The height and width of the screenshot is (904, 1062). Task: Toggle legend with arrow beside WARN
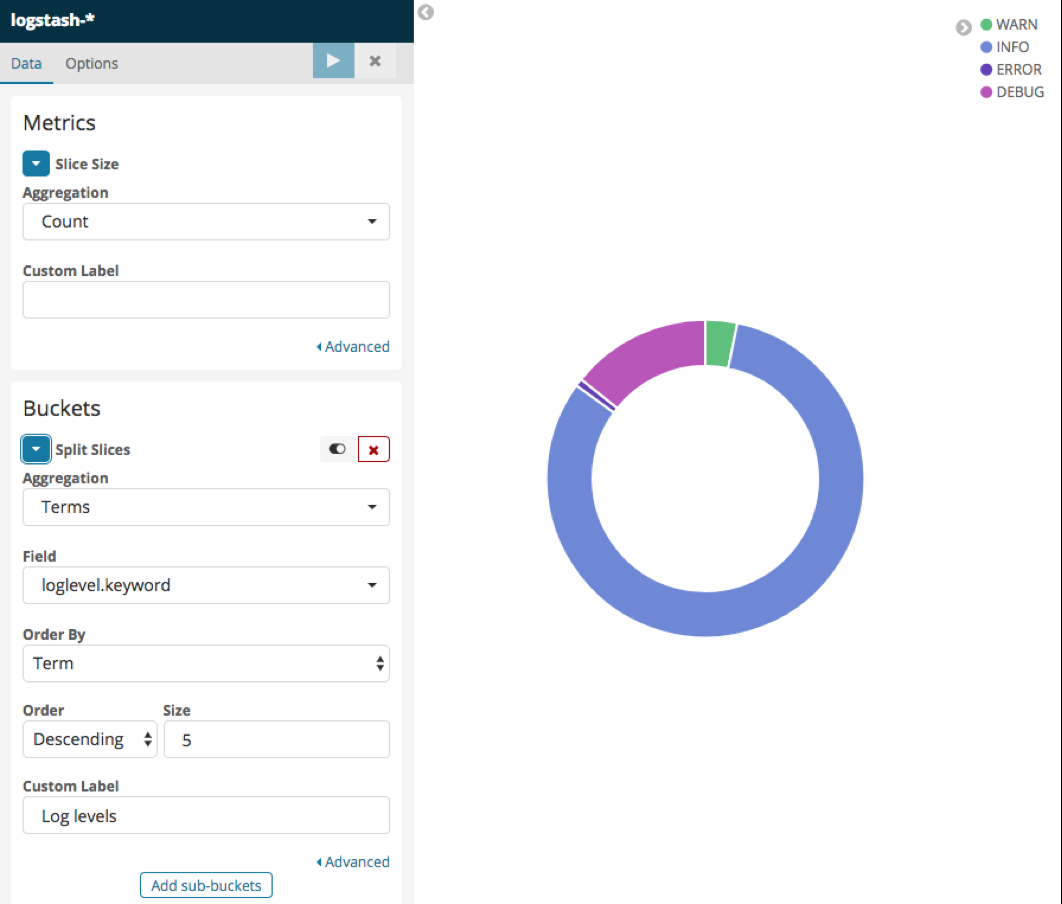click(x=964, y=27)
